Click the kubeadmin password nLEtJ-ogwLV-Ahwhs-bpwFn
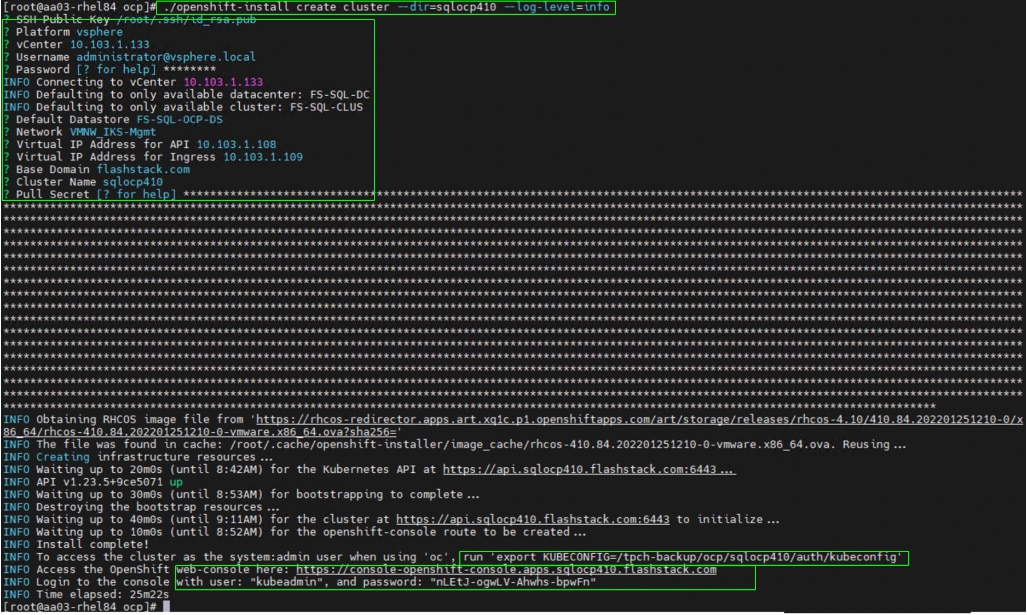The image size is (1027, 615). coord(513,582)
